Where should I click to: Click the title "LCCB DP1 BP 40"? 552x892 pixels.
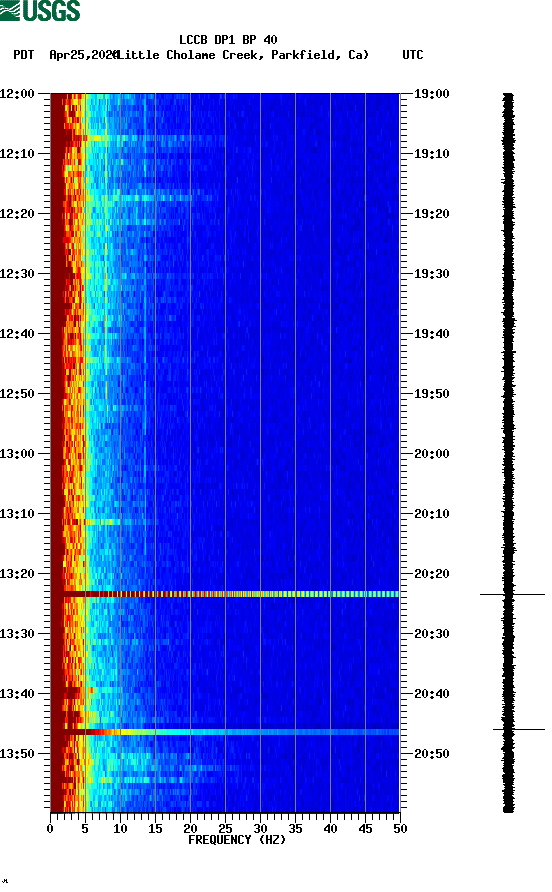228,40
